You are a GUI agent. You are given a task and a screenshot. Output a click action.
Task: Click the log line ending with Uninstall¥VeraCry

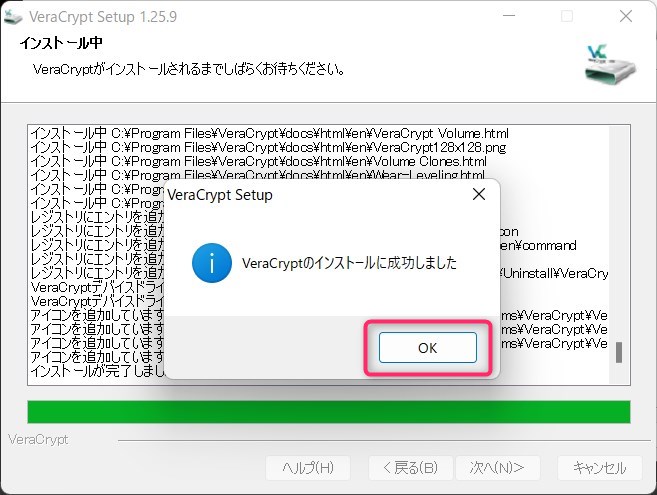(x=319, y=273)
